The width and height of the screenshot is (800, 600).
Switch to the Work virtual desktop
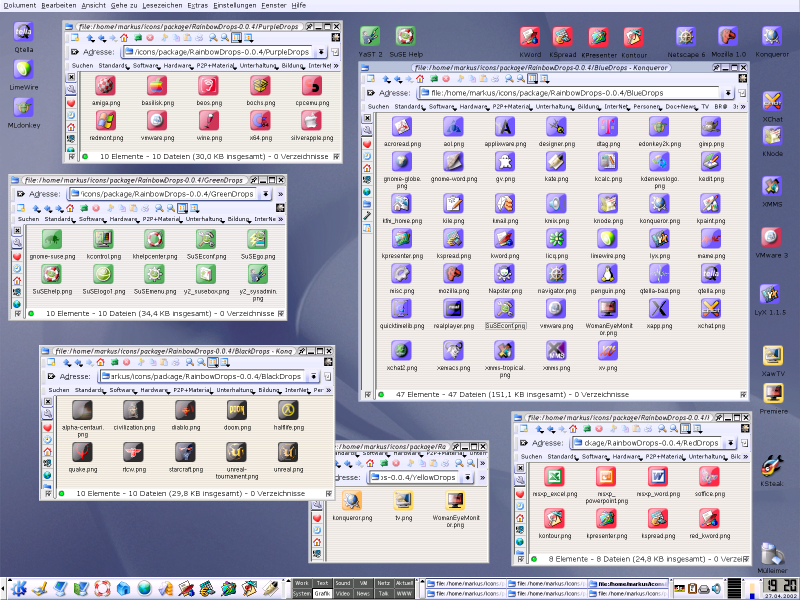302,583
